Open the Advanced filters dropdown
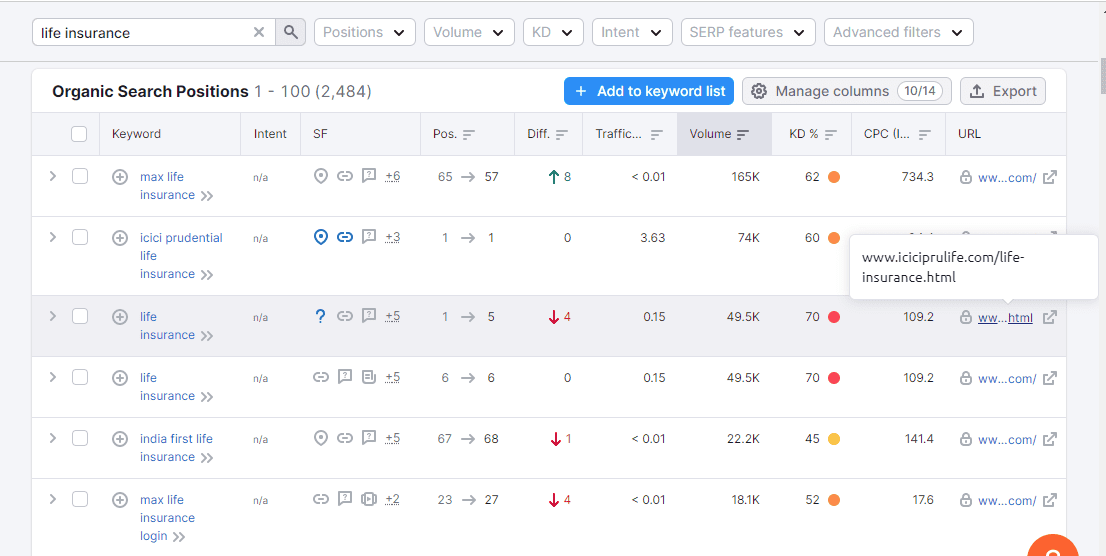 click(x=899, y=32)
